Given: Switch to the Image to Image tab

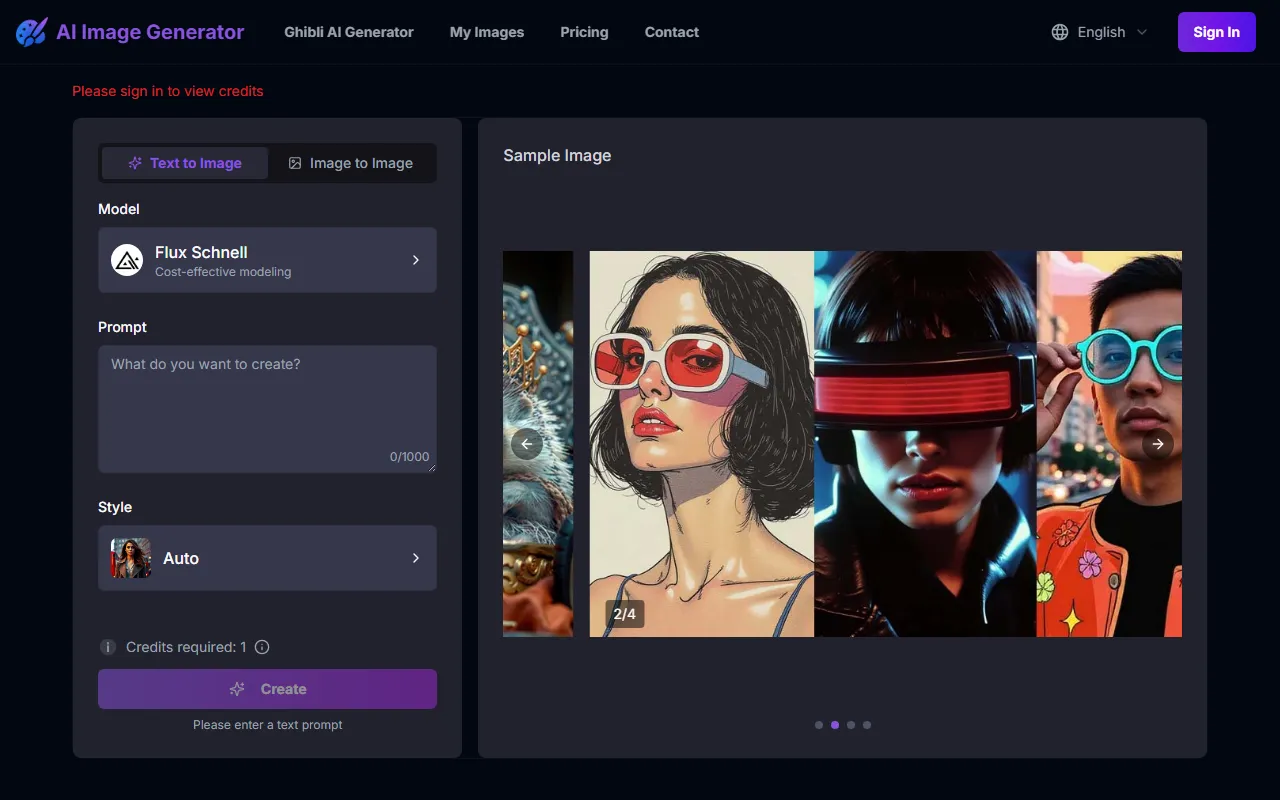Looking at the screenshot, I should [351, 163].
